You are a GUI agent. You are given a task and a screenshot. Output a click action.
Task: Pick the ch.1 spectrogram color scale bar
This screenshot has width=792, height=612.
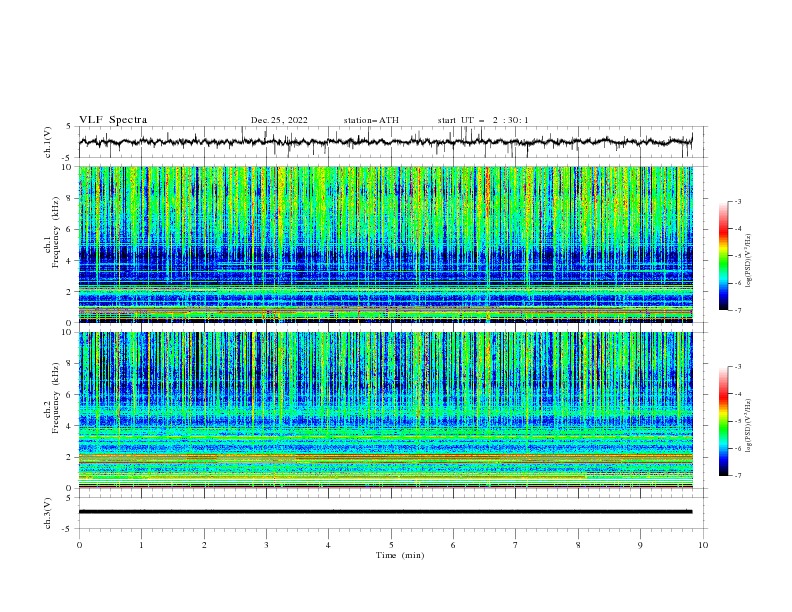[x=724, y=256]
